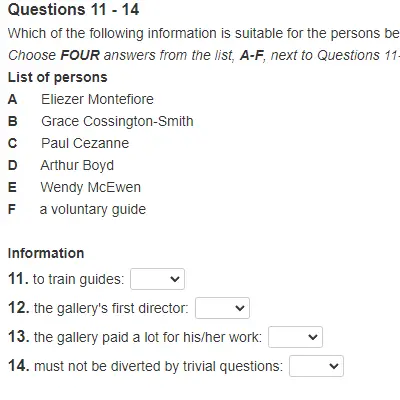Open the dropdown for question 13
Image resolution: width=400 pixels, height=400 pixels.
point(295,337)
